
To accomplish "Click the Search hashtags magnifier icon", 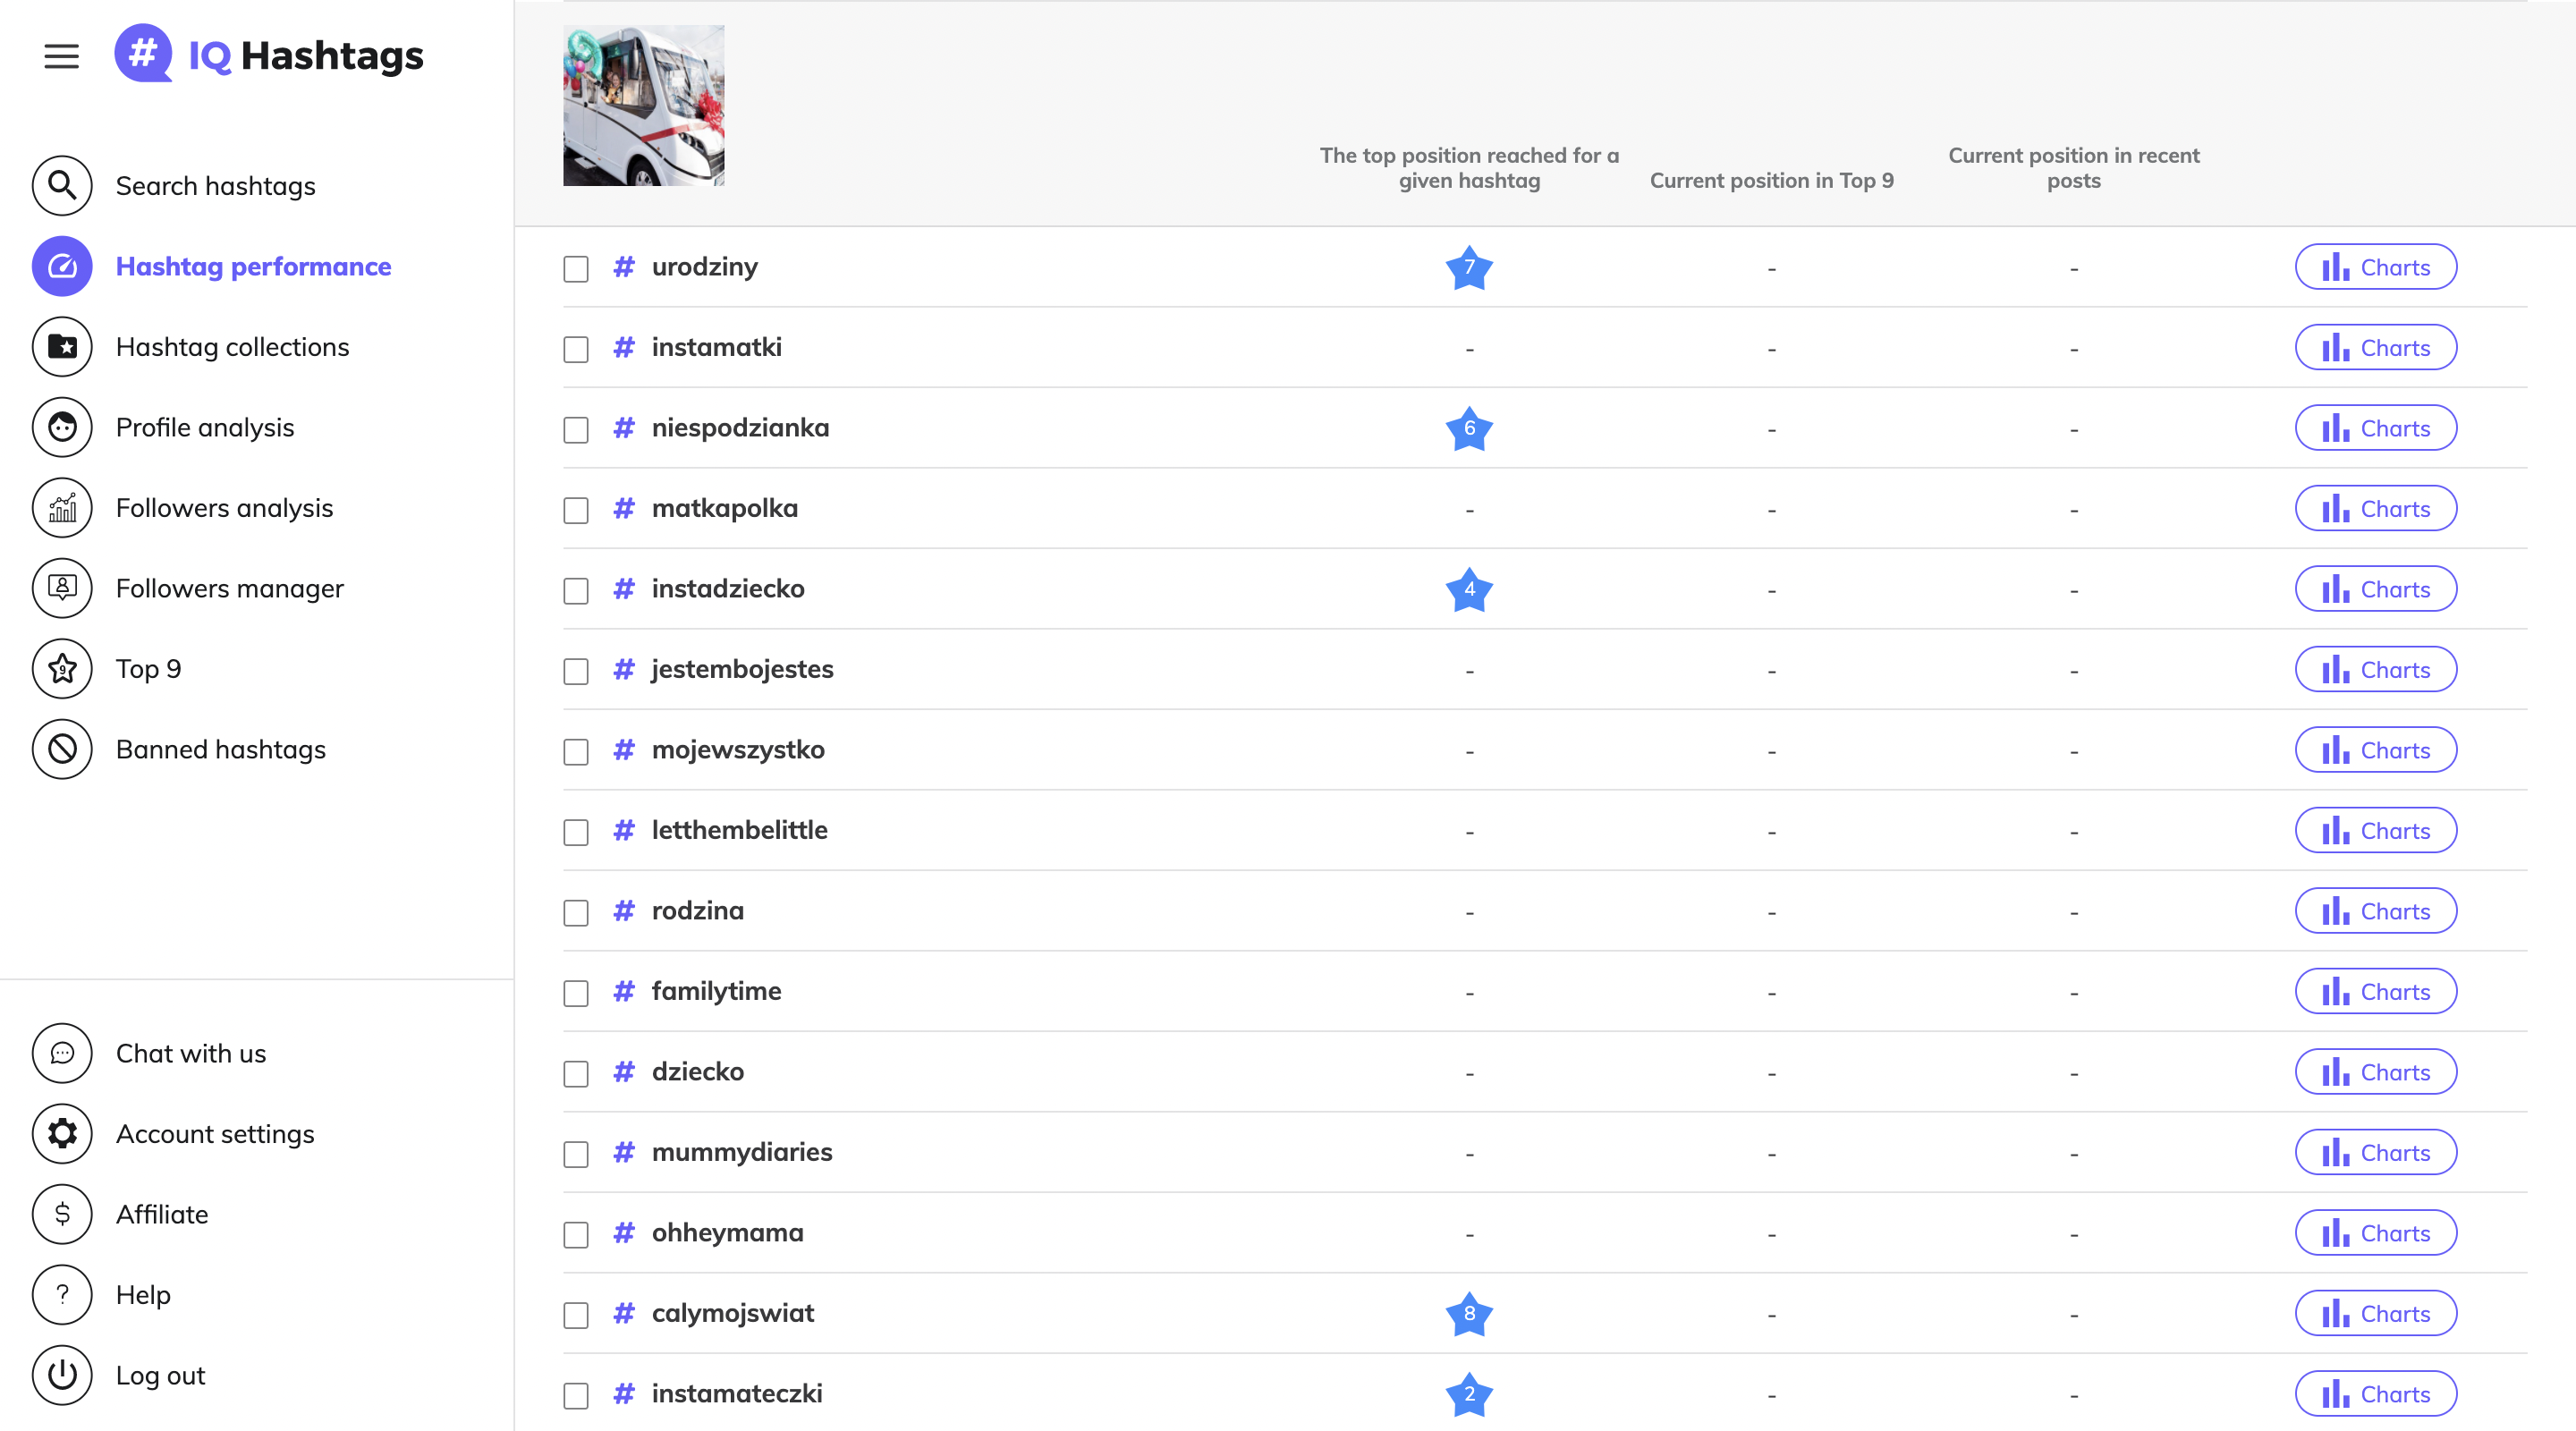I will 62,186.
